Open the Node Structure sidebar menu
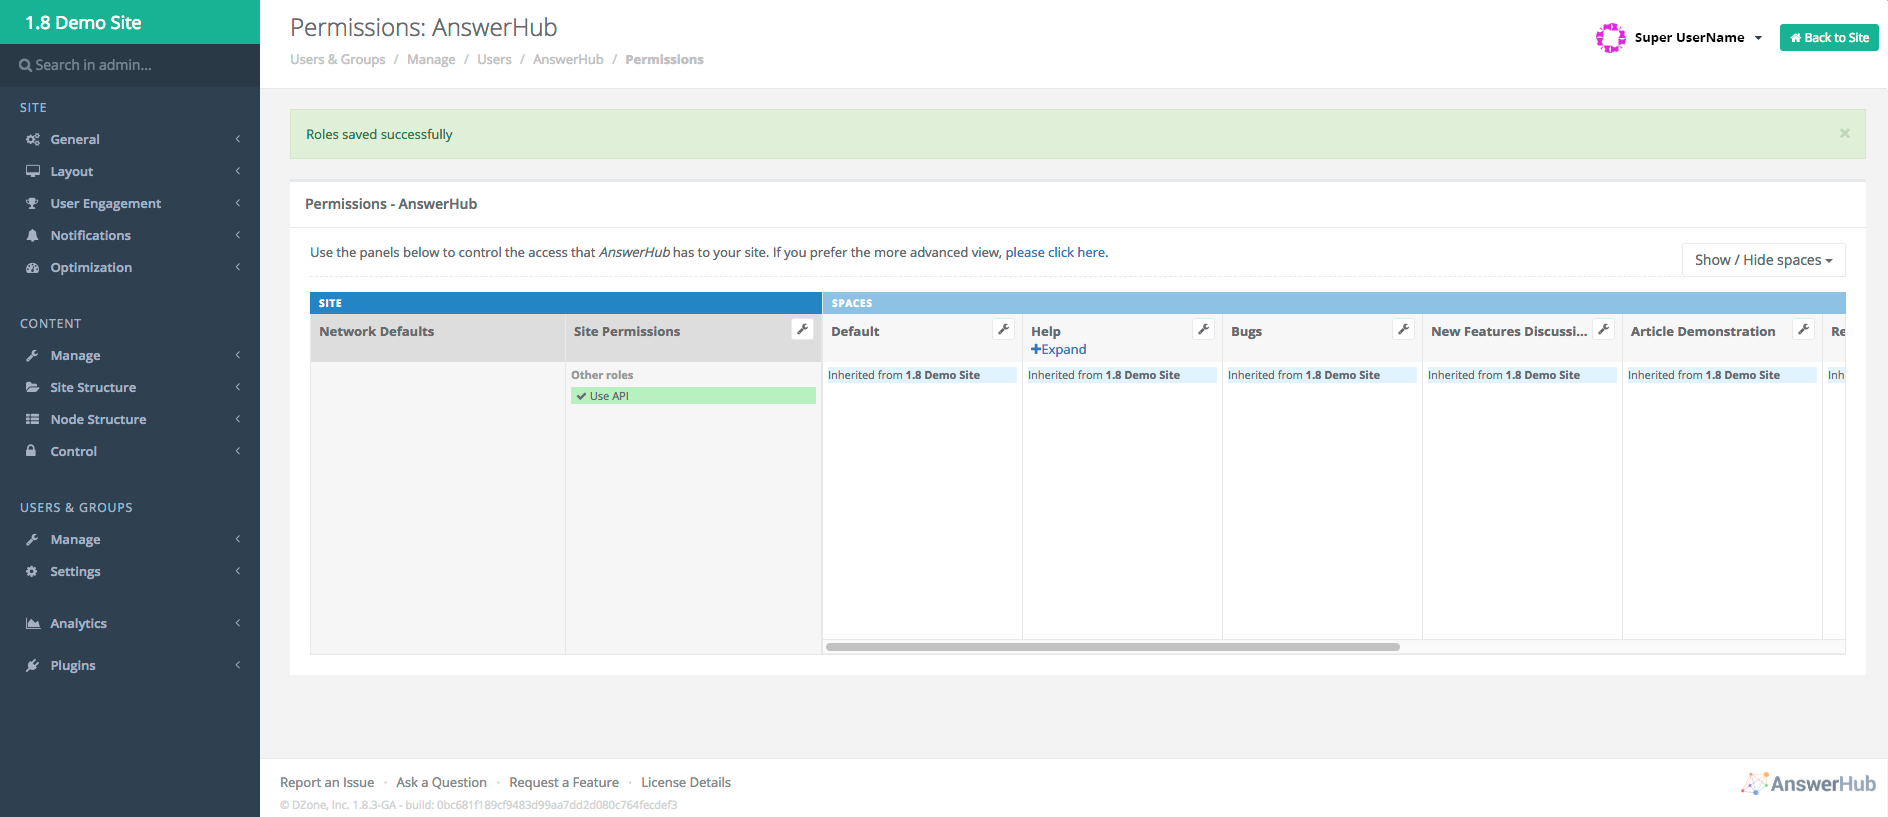This screenshot has height=817, width=1888. point(130,420)
